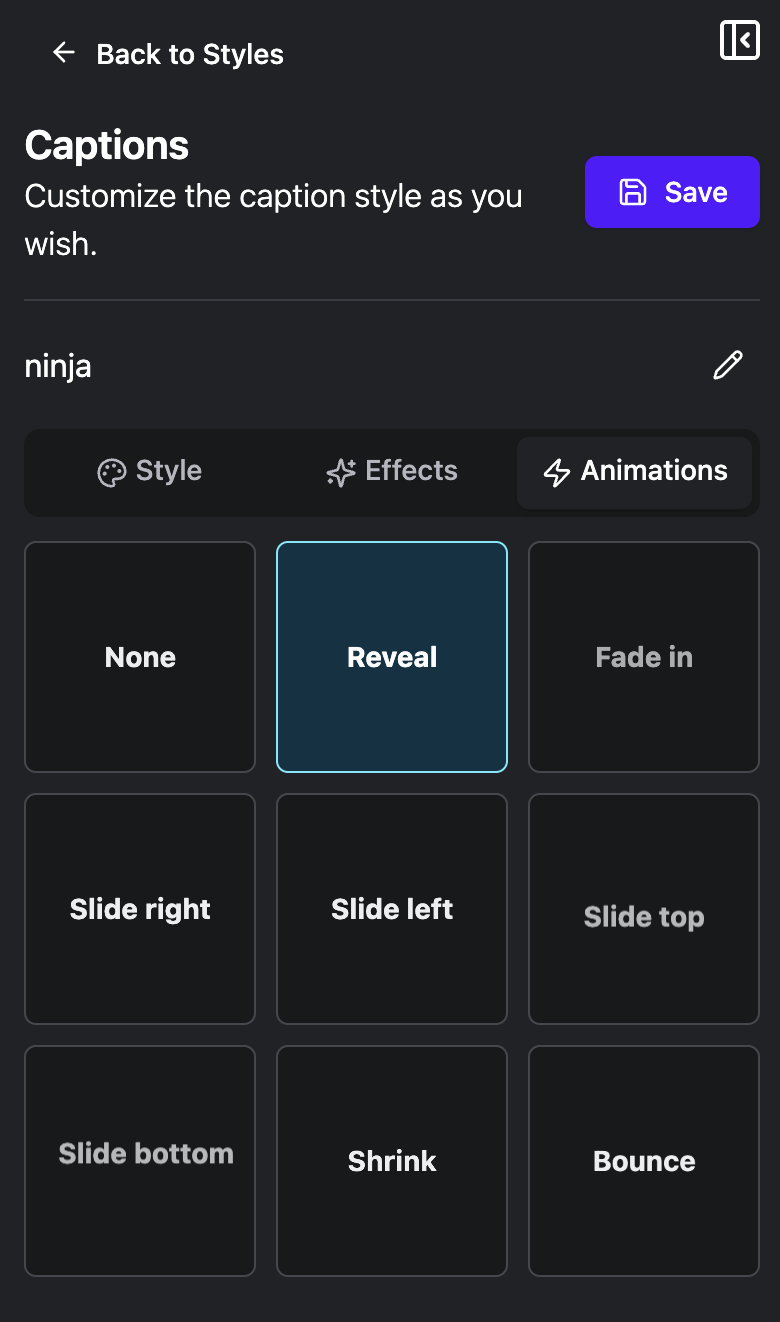
Task: Collapse the side panel using top-right icon
Action: coord(740,40)
